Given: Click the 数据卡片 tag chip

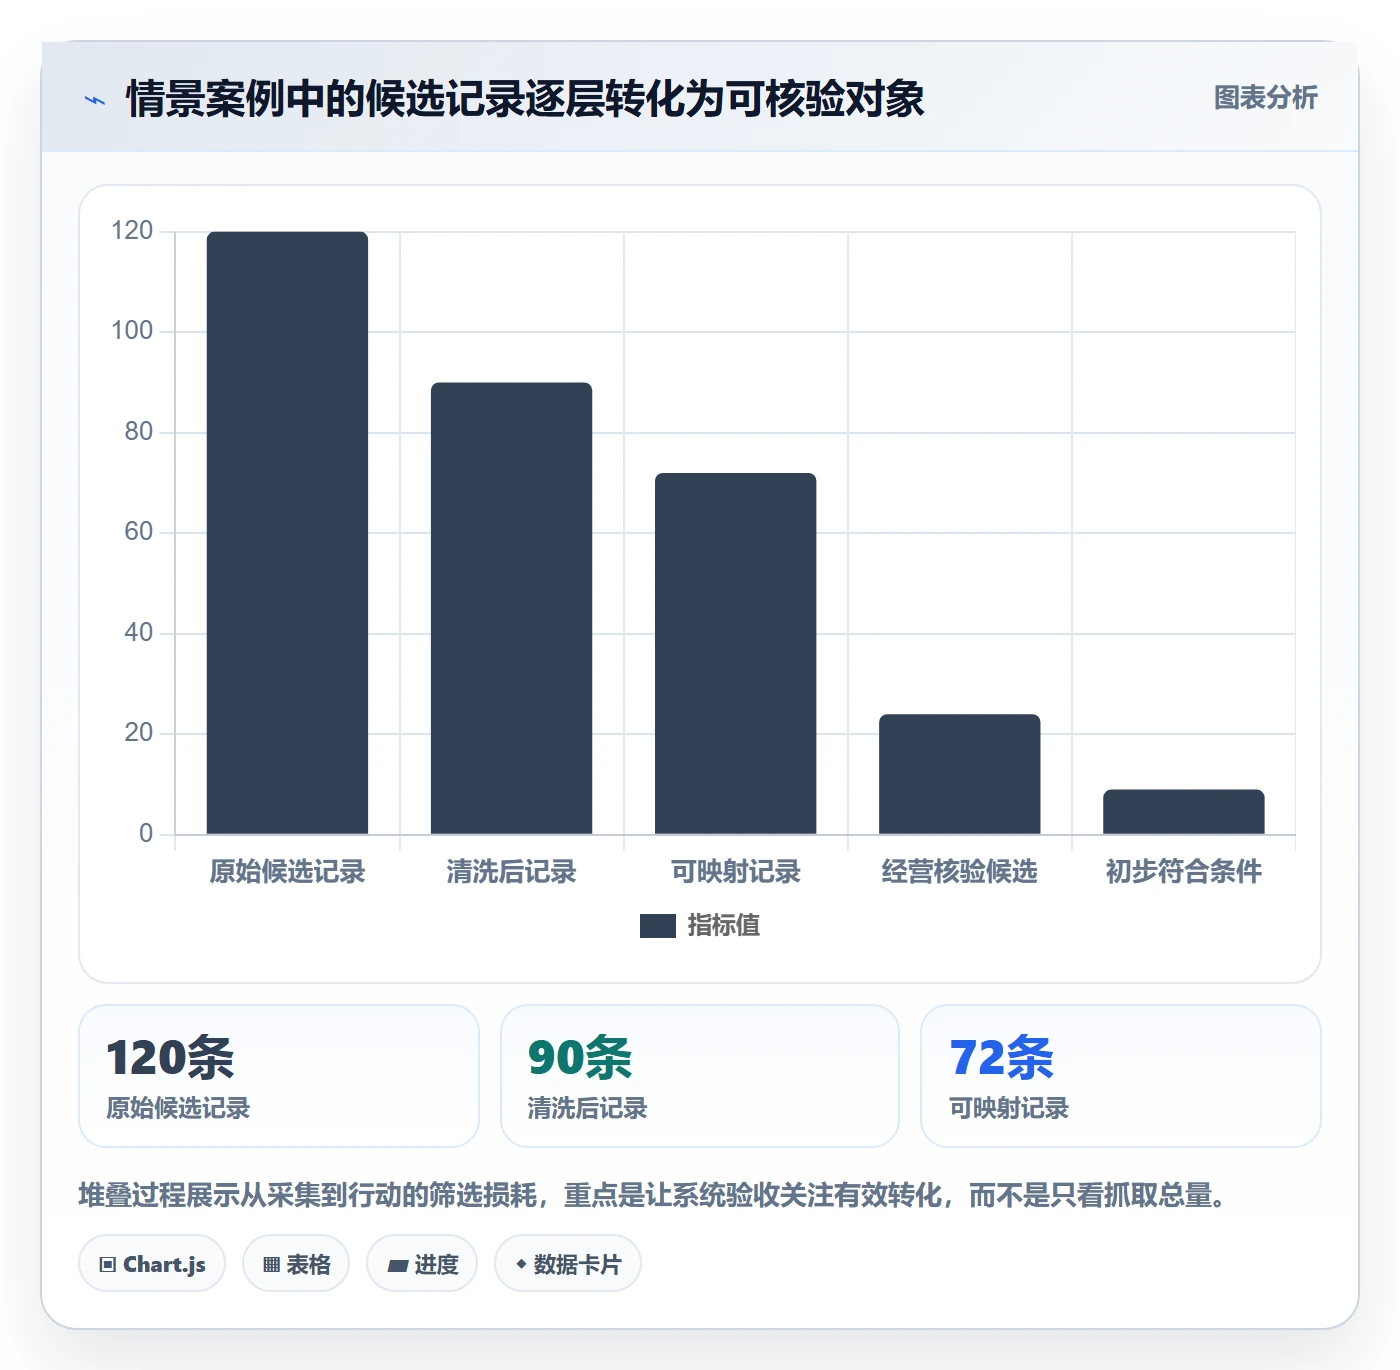Looking at the screenshot, I should pos(568,1264).
